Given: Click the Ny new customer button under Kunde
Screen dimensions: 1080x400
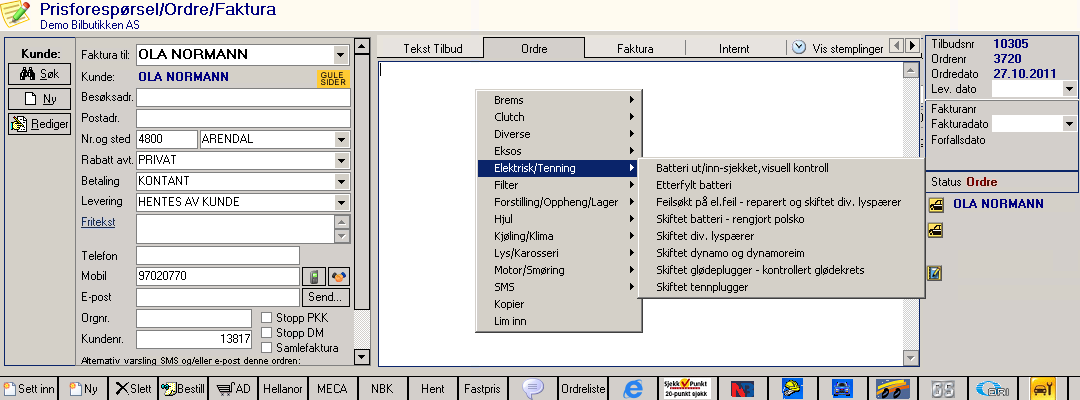Looking at the screenshot, I should pyautogui.click(x=39, y=98).
